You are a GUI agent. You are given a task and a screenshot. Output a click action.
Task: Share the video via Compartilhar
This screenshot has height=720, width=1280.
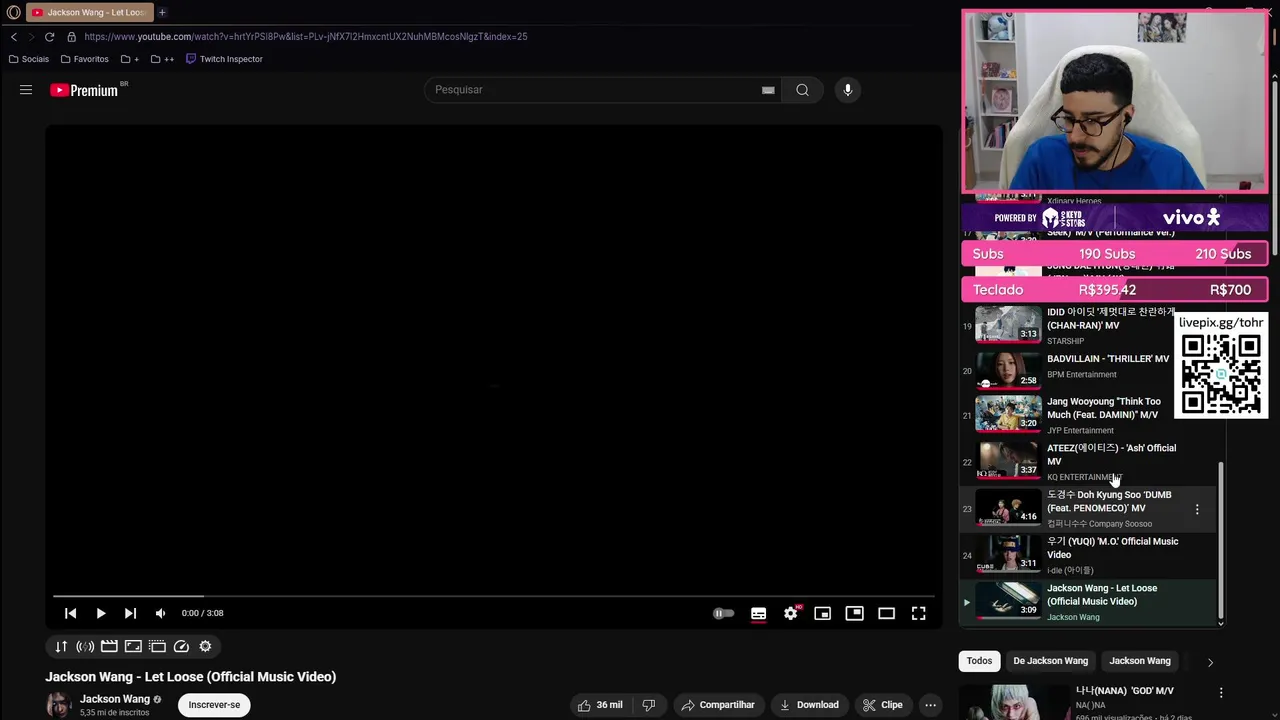[718, 705]
